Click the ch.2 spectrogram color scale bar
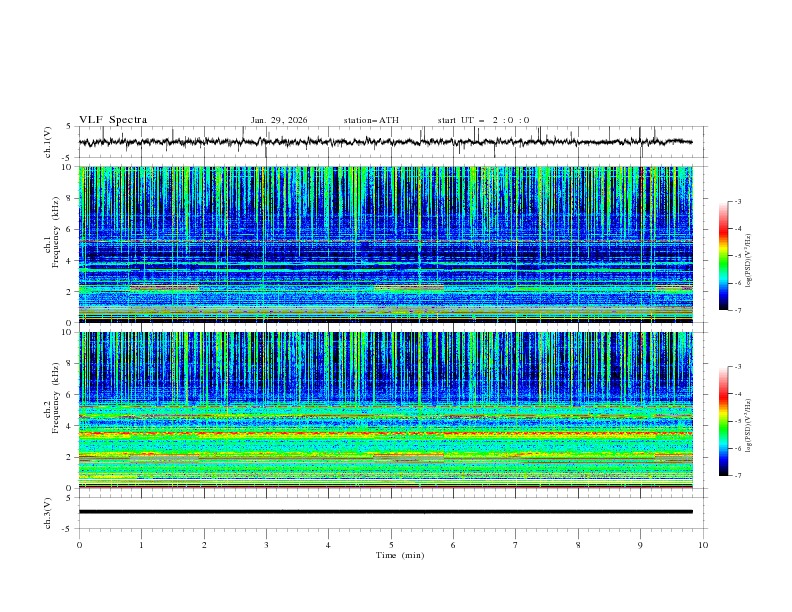This screenshot has height=612, width=792. pyautogui.click(x=723, y=421)
